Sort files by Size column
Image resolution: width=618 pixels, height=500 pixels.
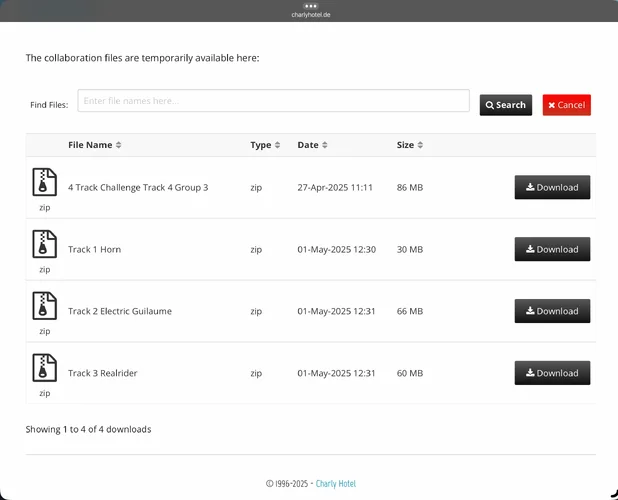(410, 145)
